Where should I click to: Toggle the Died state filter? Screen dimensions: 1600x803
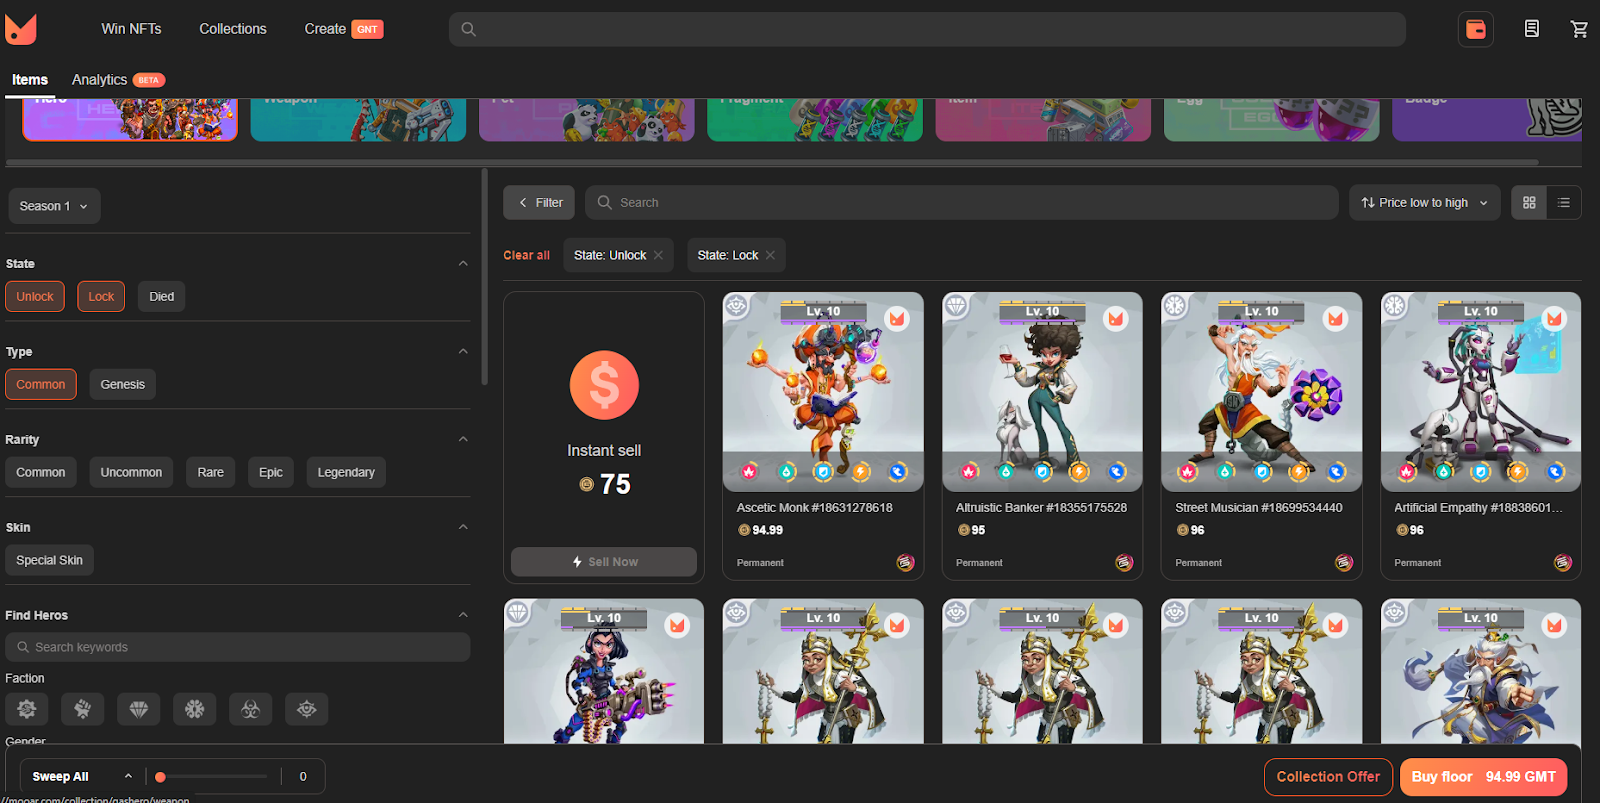(x=161, y=297)
